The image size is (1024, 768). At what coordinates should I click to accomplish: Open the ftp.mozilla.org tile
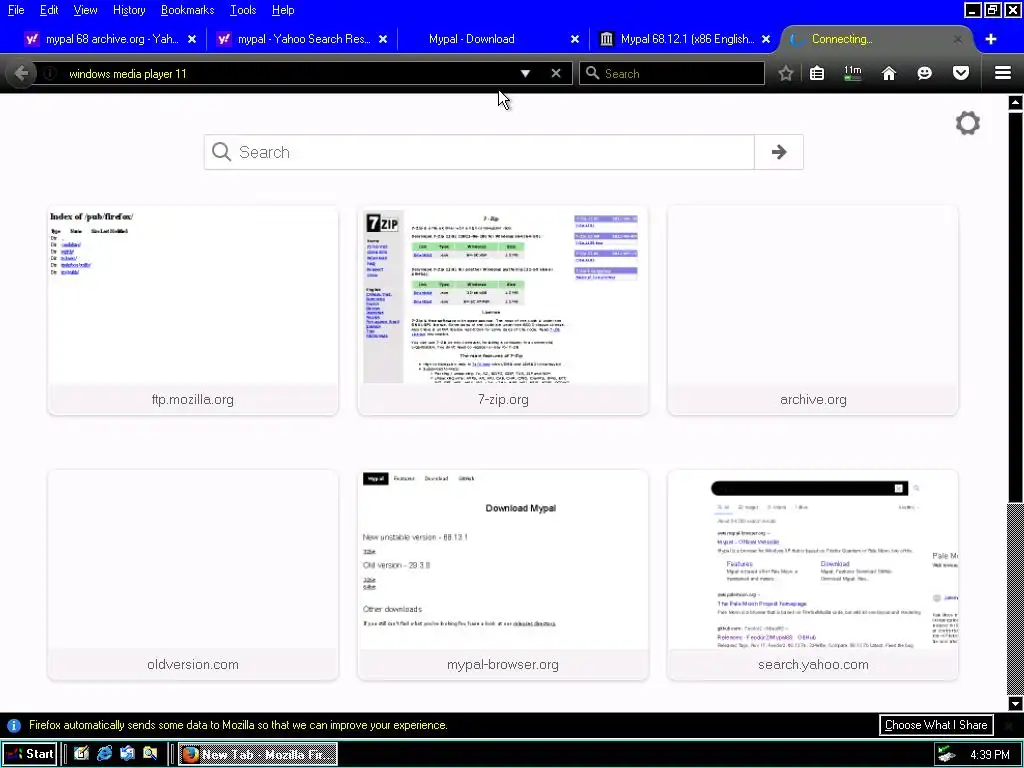193,310
